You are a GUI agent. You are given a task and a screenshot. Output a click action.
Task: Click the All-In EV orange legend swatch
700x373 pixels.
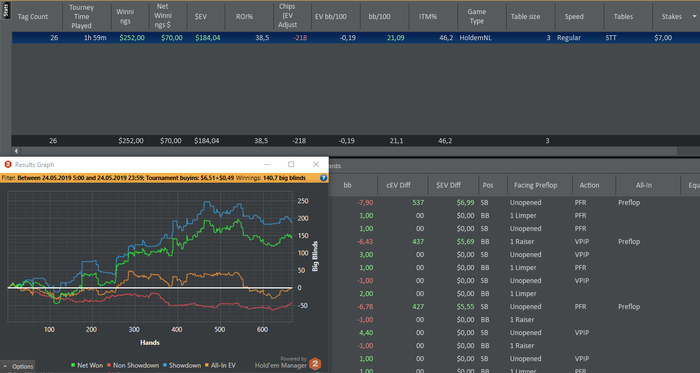tap(207, 365)
